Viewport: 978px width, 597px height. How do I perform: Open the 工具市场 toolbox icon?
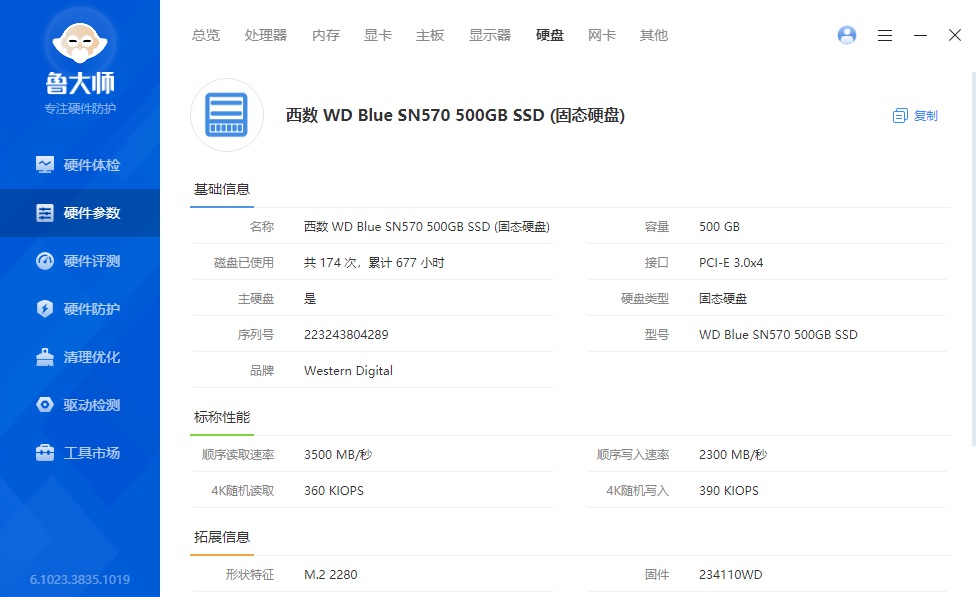point(45,453)
